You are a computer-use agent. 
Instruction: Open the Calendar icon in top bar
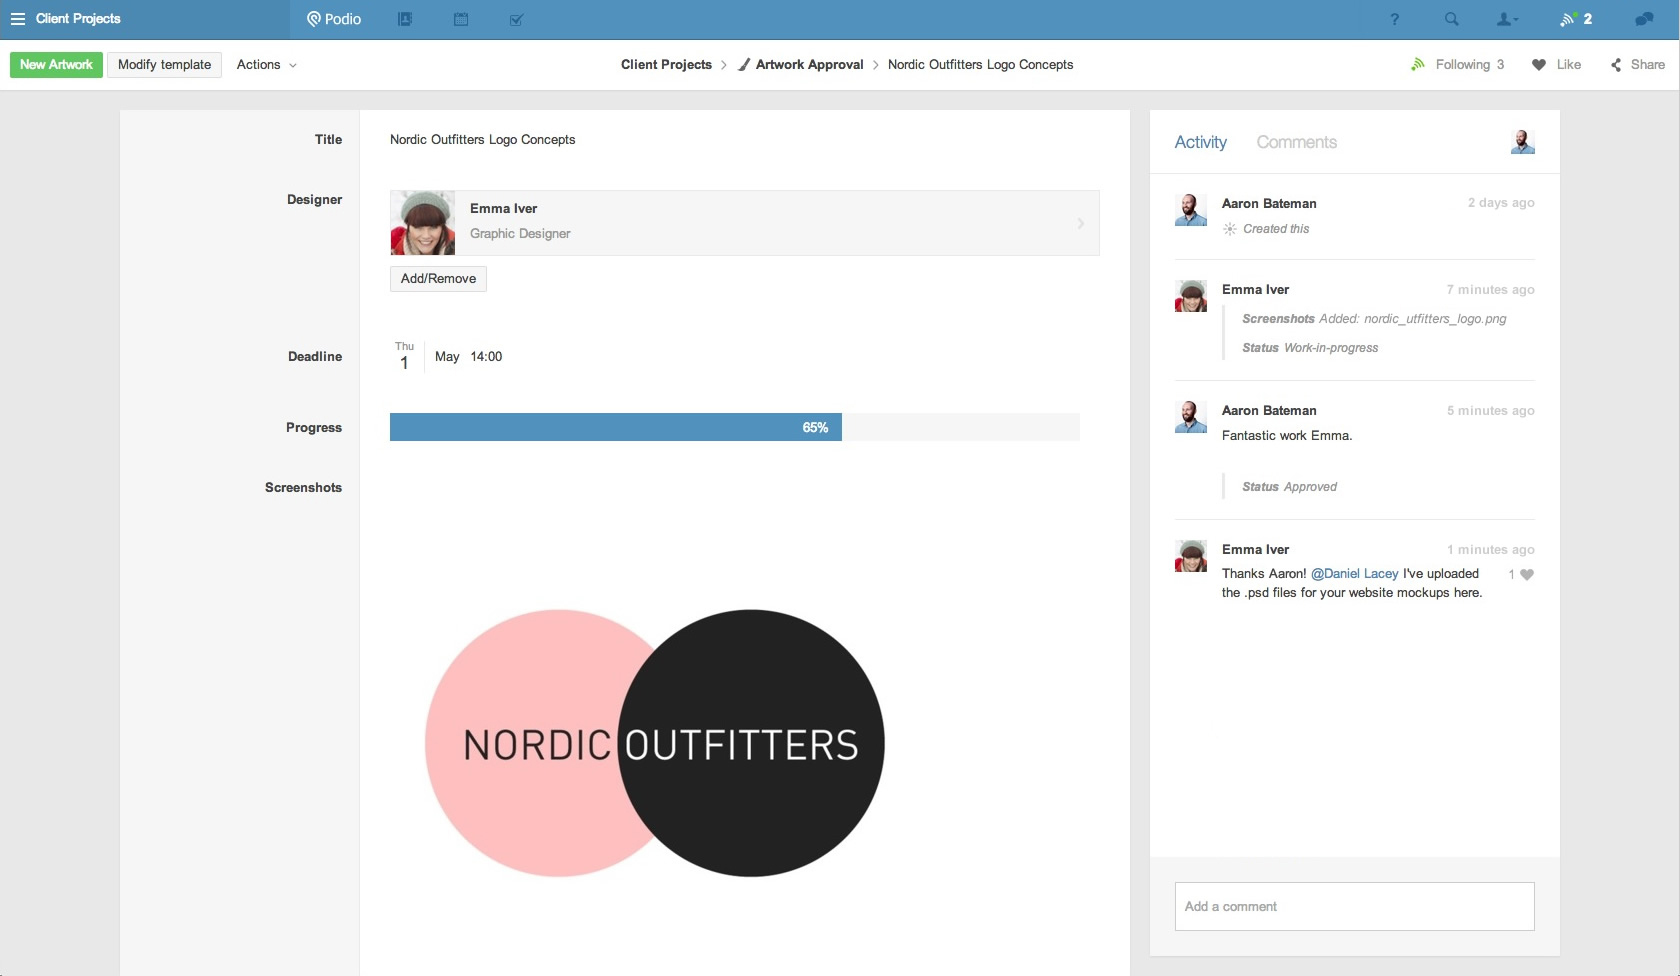[460, 19]
